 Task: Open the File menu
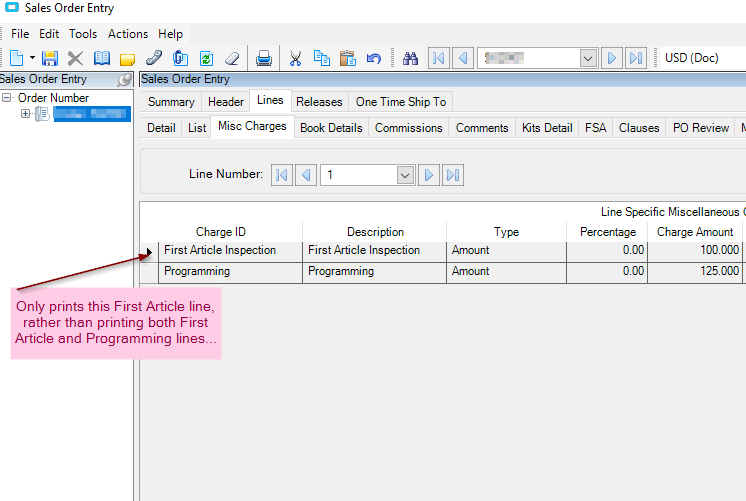(20, 34)
